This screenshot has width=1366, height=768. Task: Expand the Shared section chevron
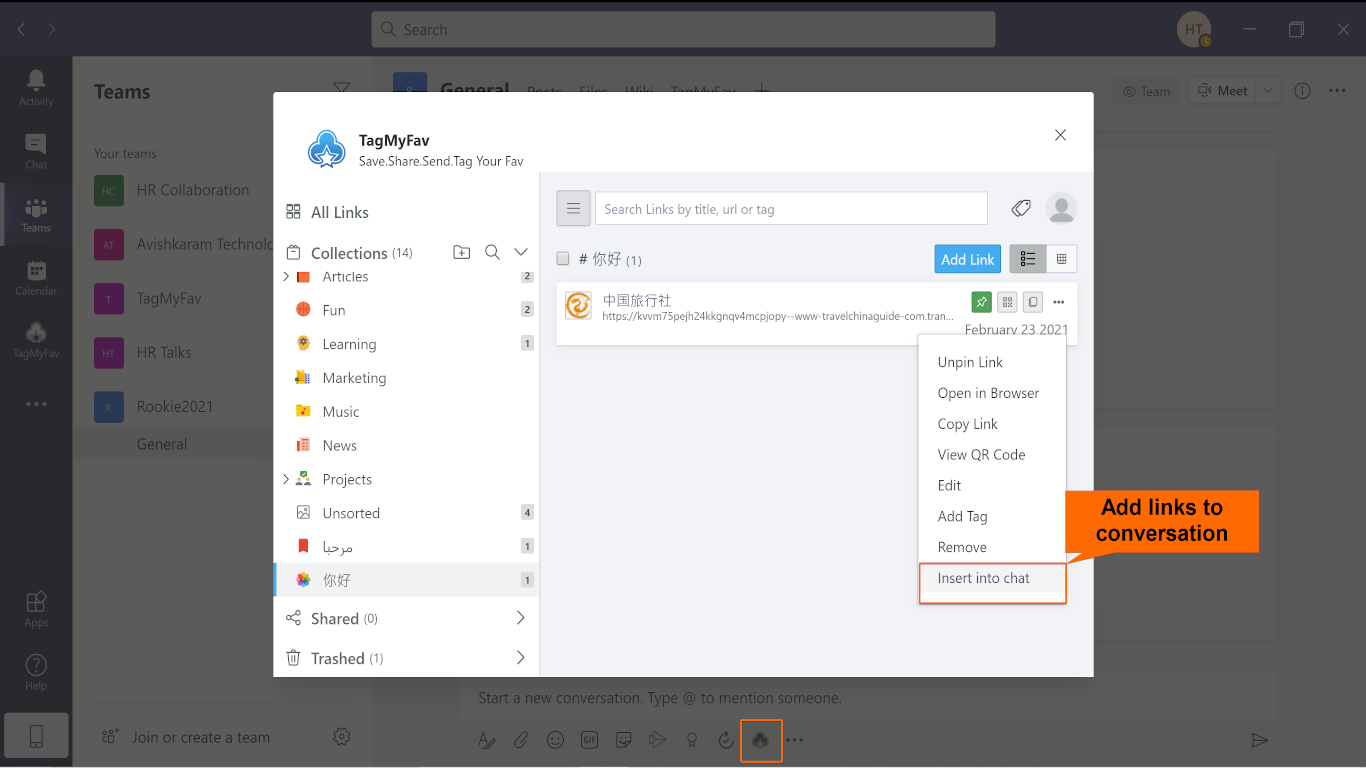coord(520,618)
